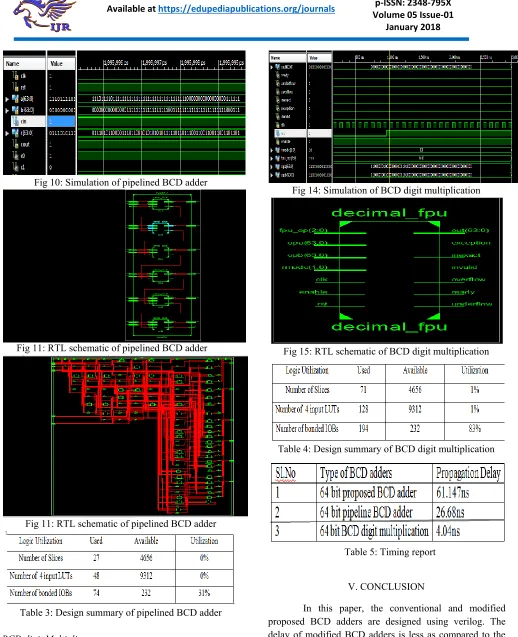
Task: Expand the out[63:0] bus in Fig 14
Action: coord(271,67)
